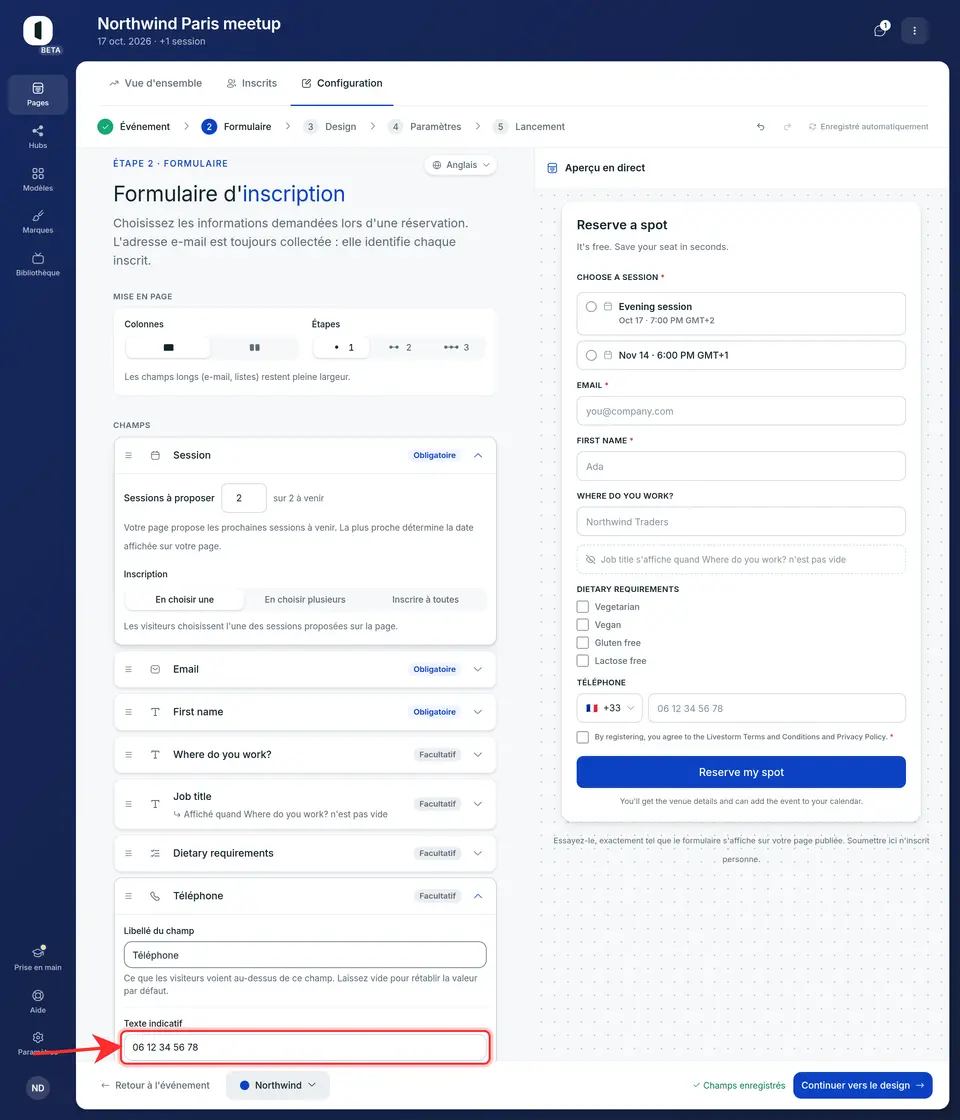The width and height of the screenshot is (960, 1120).
Task: Select the Nov 14 session radio button
Action: coord(591,355)
